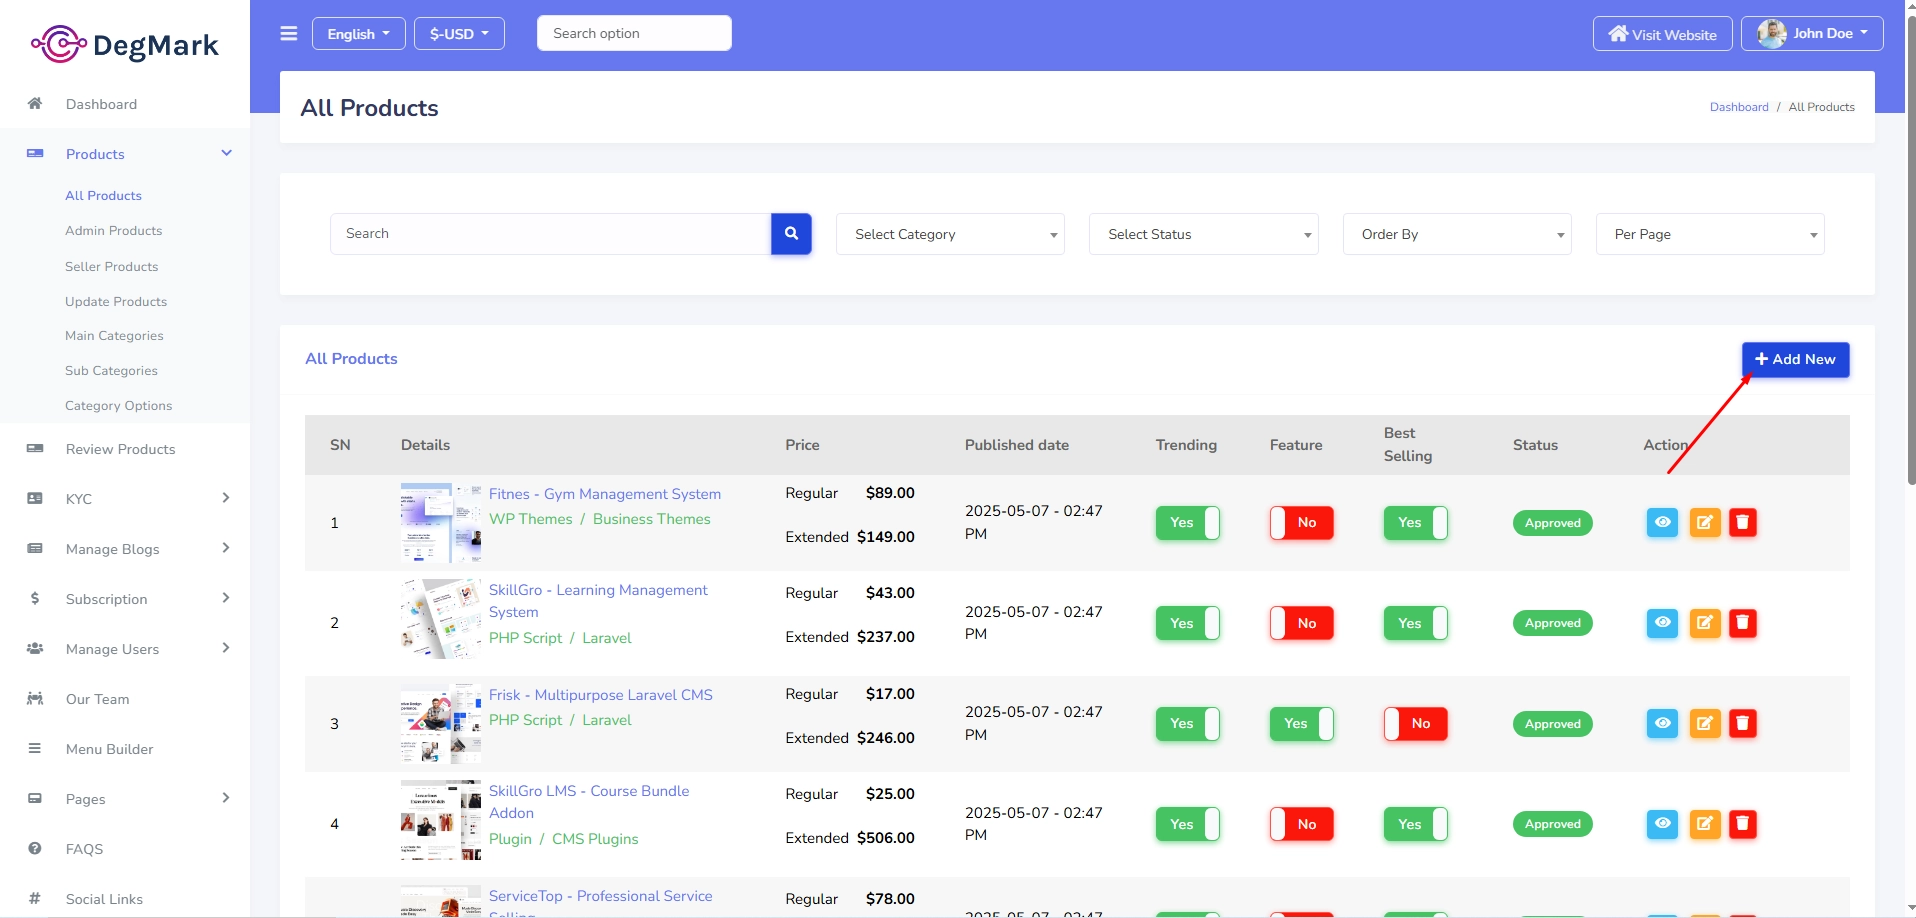The height and width of the screenshot is (918, 1916).
Task: Open the Per Page dropdown
Action: [1710, 234]
